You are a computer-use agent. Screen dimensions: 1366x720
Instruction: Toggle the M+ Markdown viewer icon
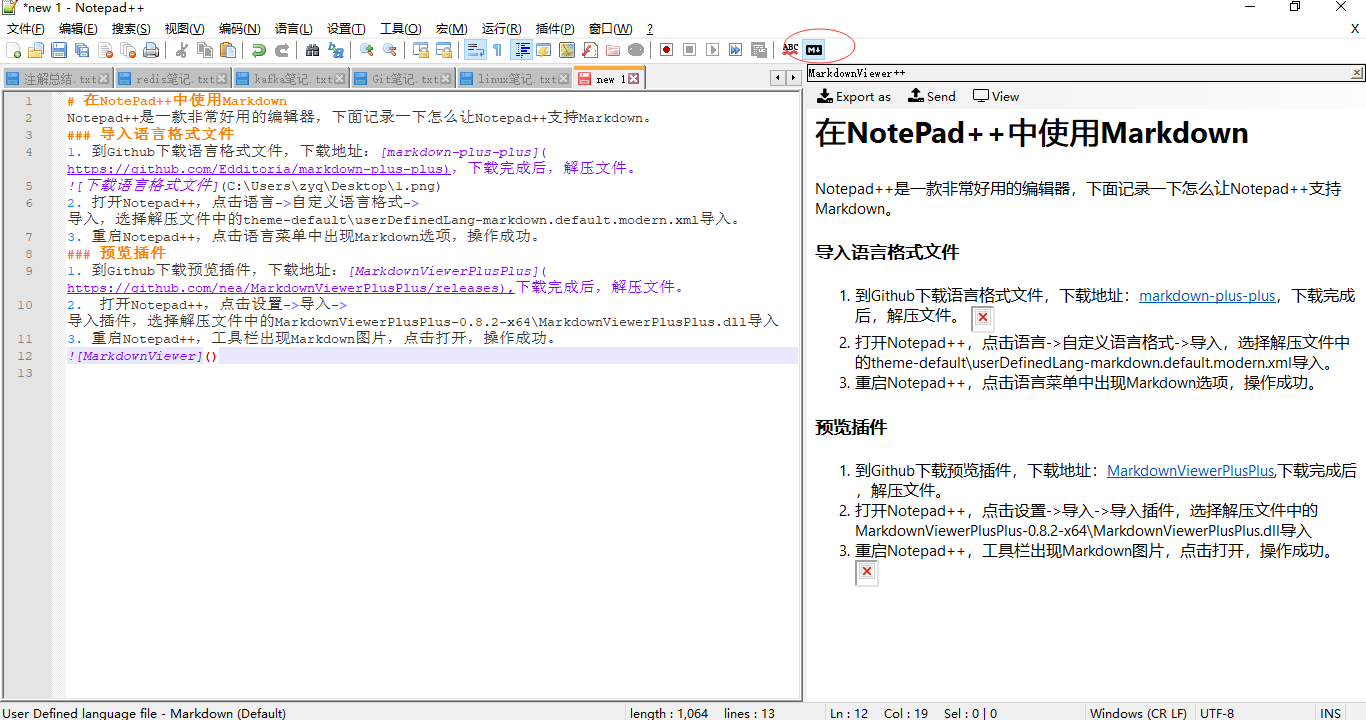pos(813,49)
